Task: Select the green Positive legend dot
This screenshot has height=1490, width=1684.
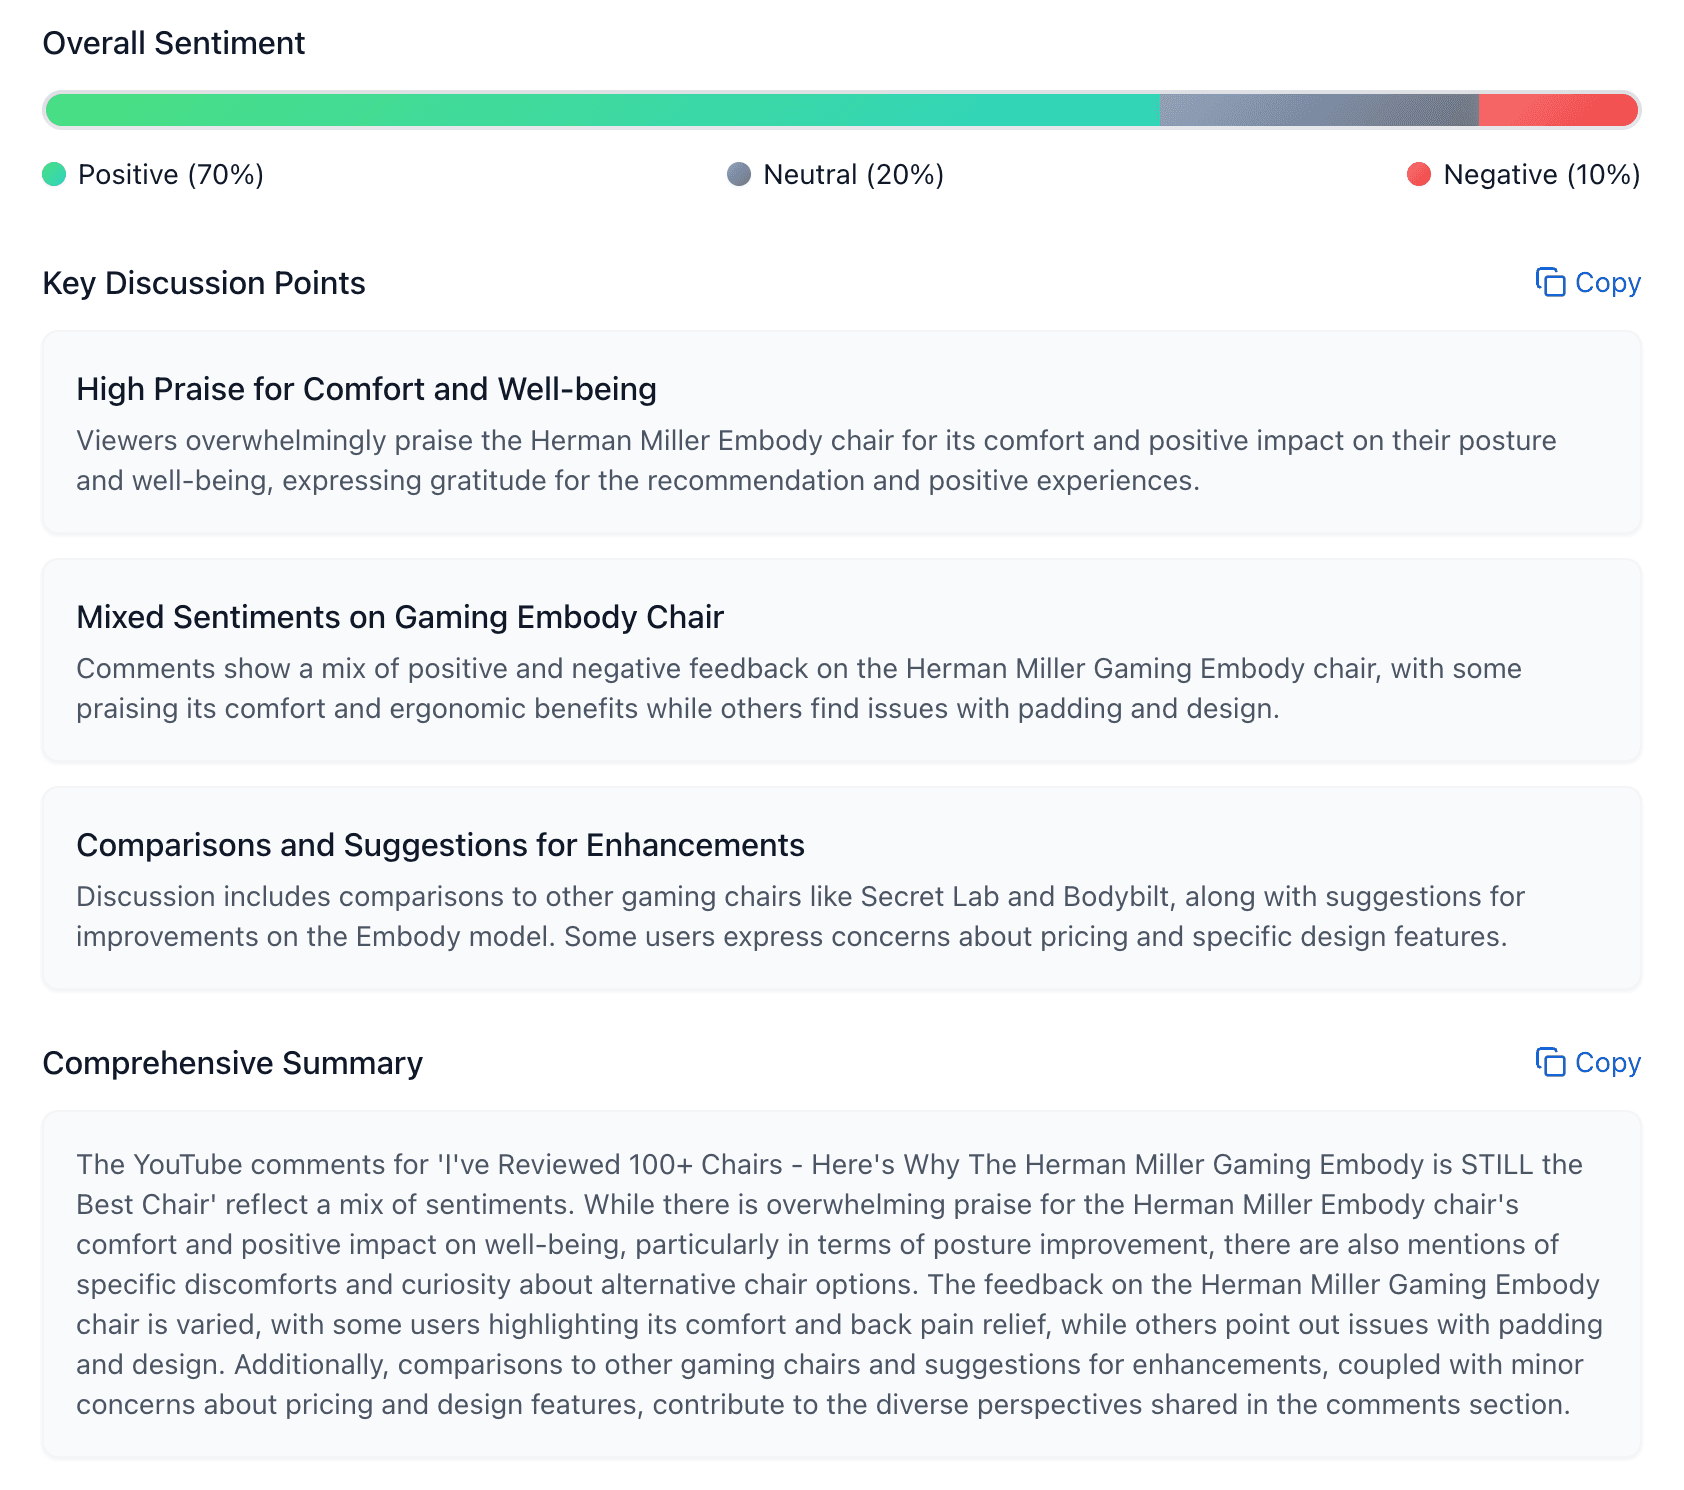Action: click(x=55, y=174)
